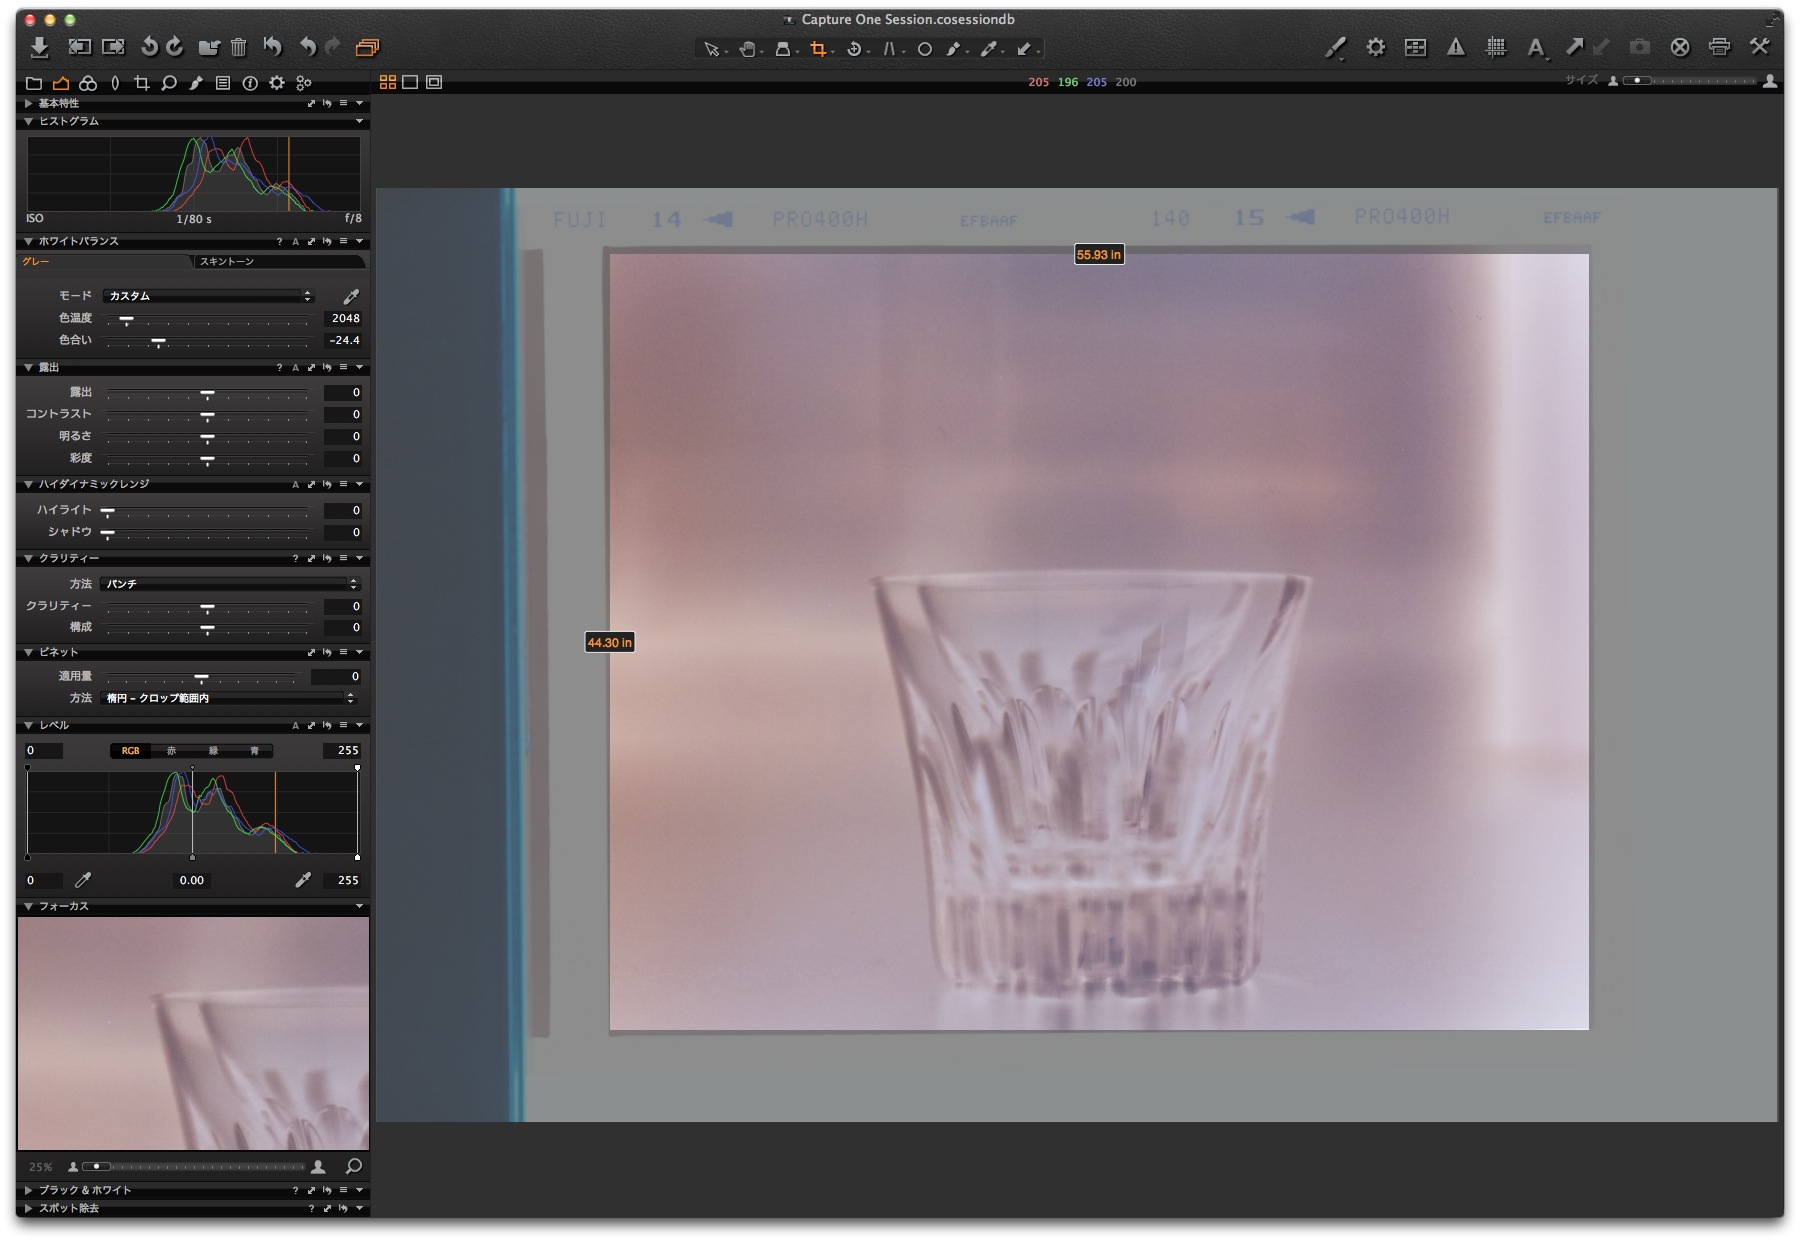Open the 方法 パンチ dropdown
This screenshot has width=1800, height=1241.
coord(230,584)
